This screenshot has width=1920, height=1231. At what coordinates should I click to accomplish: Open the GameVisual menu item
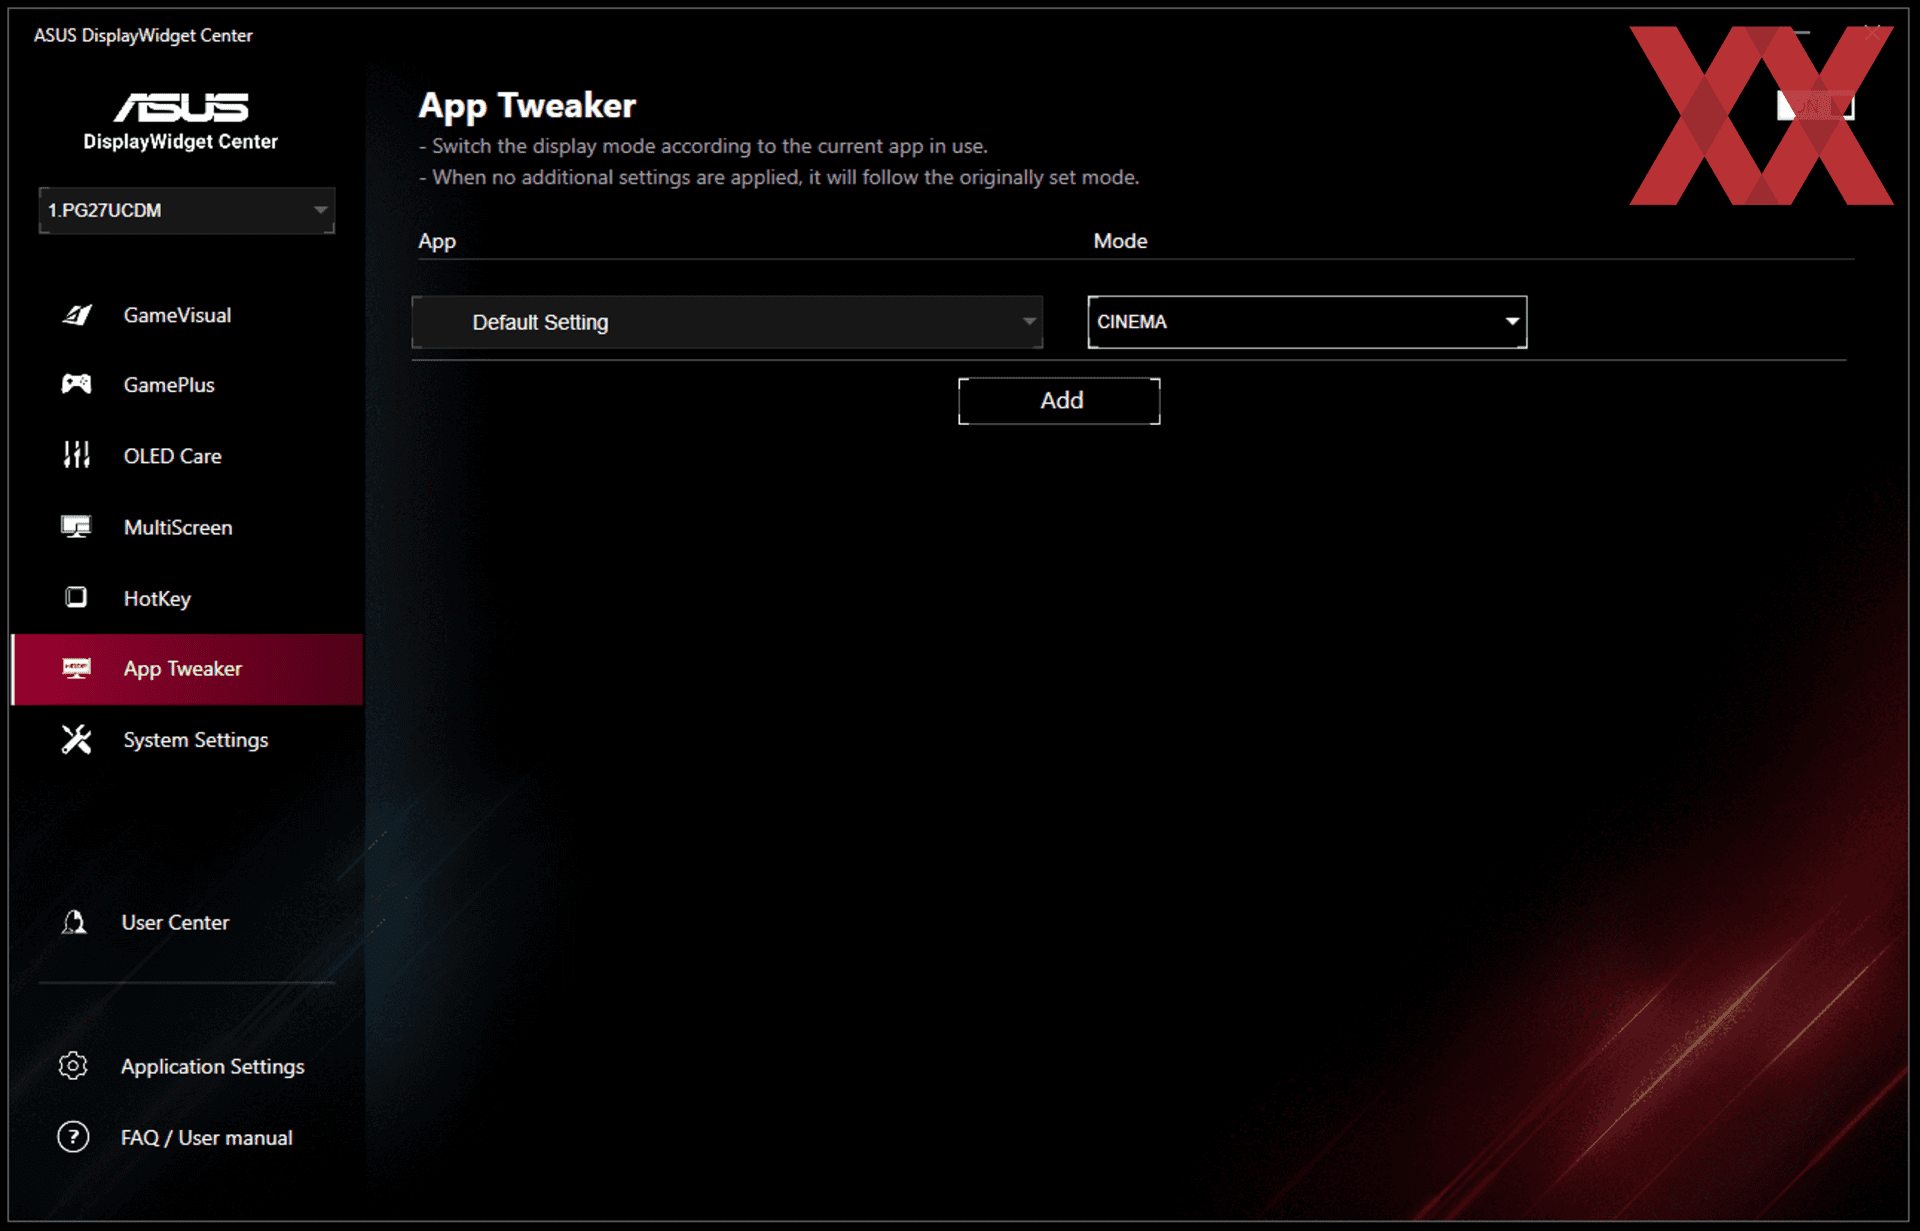[x=177, y=315]
